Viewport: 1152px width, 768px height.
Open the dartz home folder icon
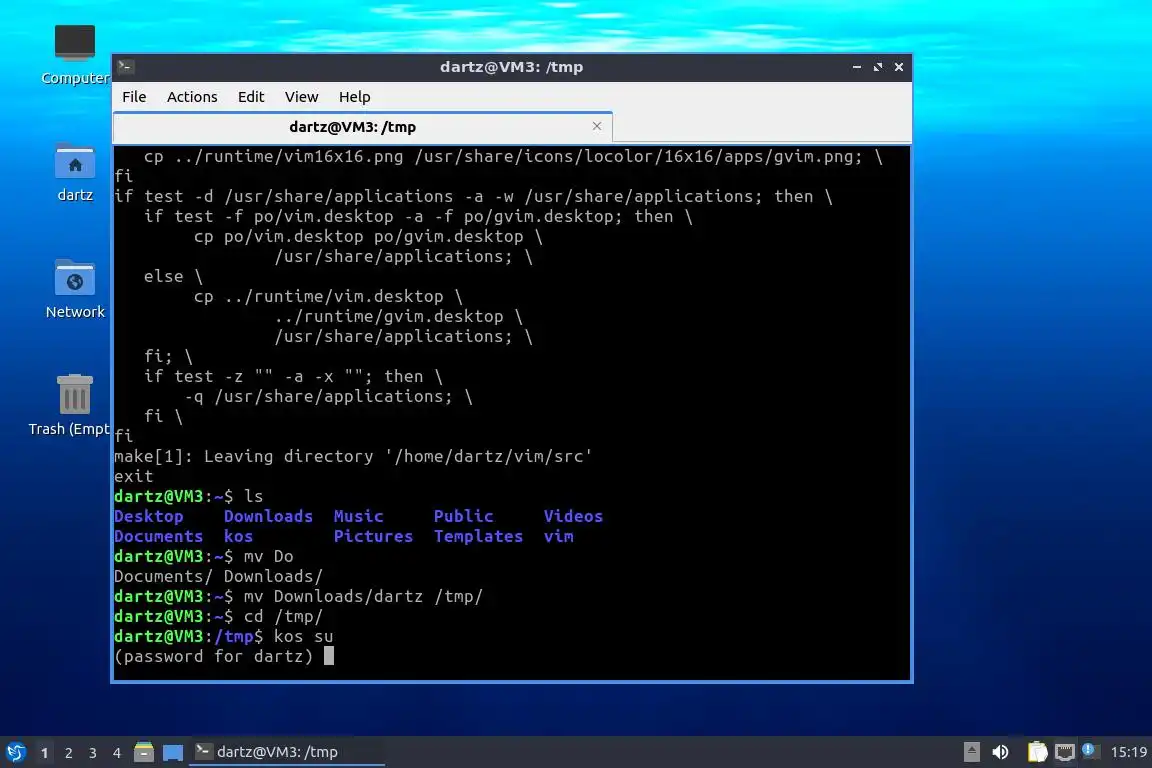[75, 173]
